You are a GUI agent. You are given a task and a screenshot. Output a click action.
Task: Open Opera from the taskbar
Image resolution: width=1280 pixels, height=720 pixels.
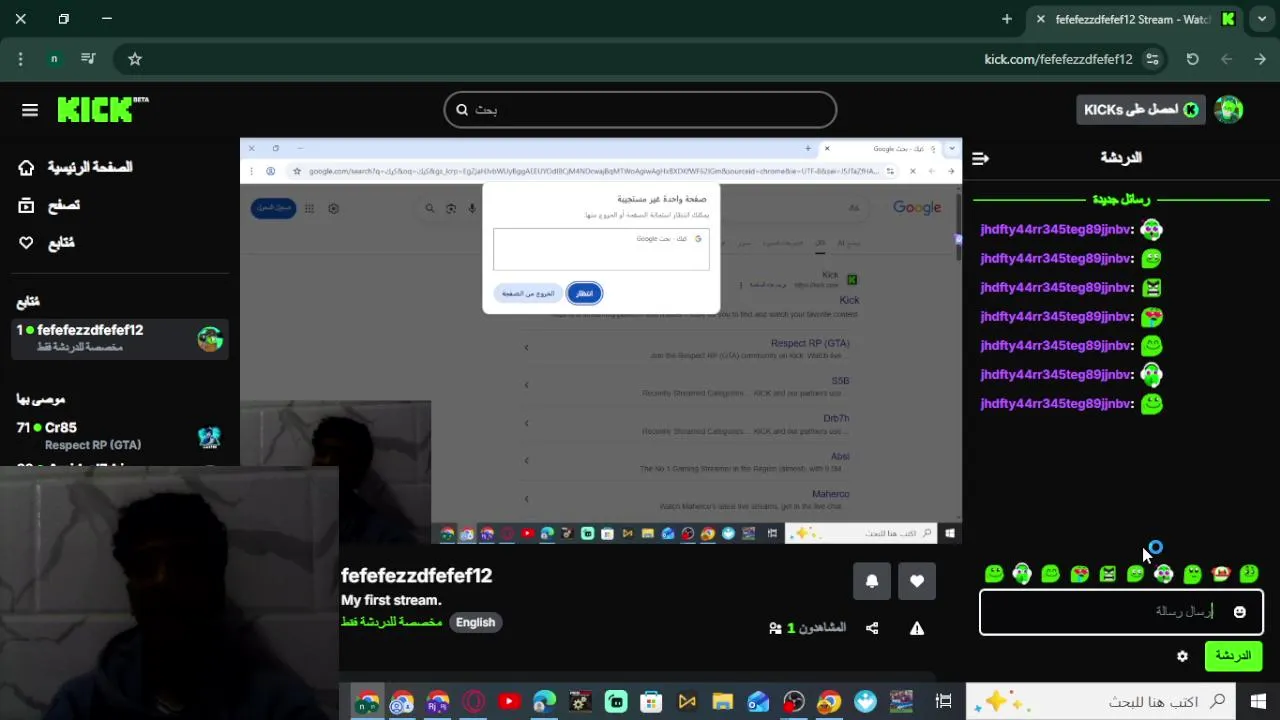pyautogui.click(x=473, y=702)
